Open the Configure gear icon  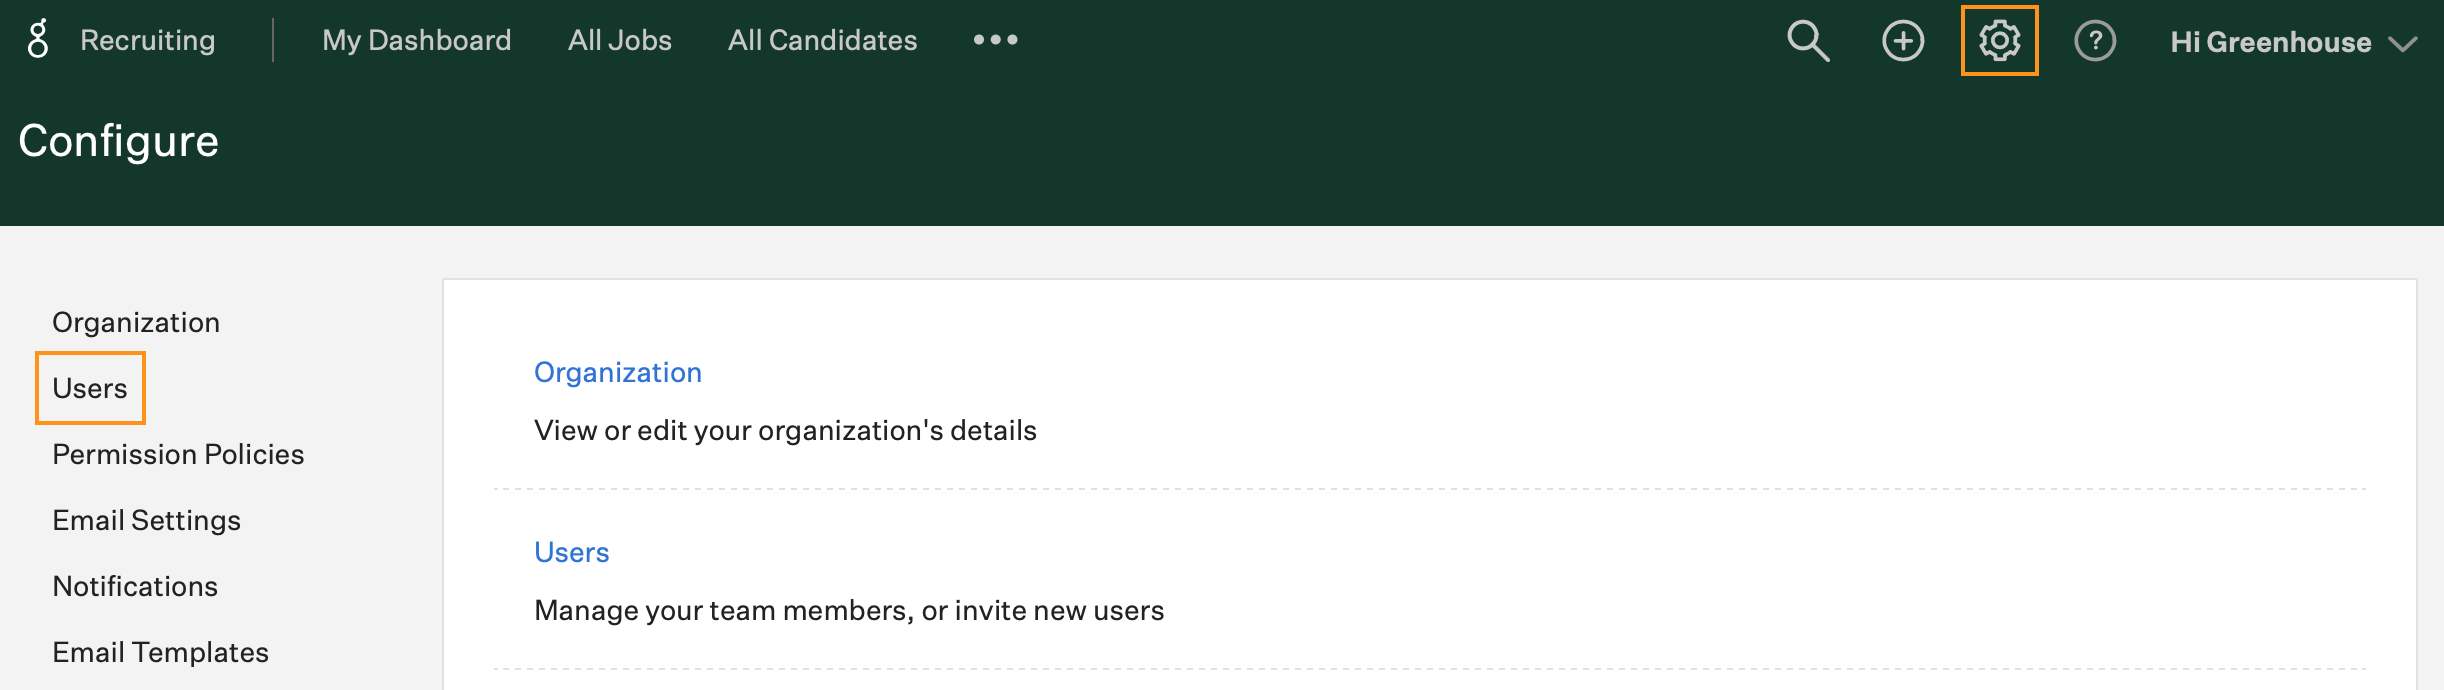click(1999, 41)
